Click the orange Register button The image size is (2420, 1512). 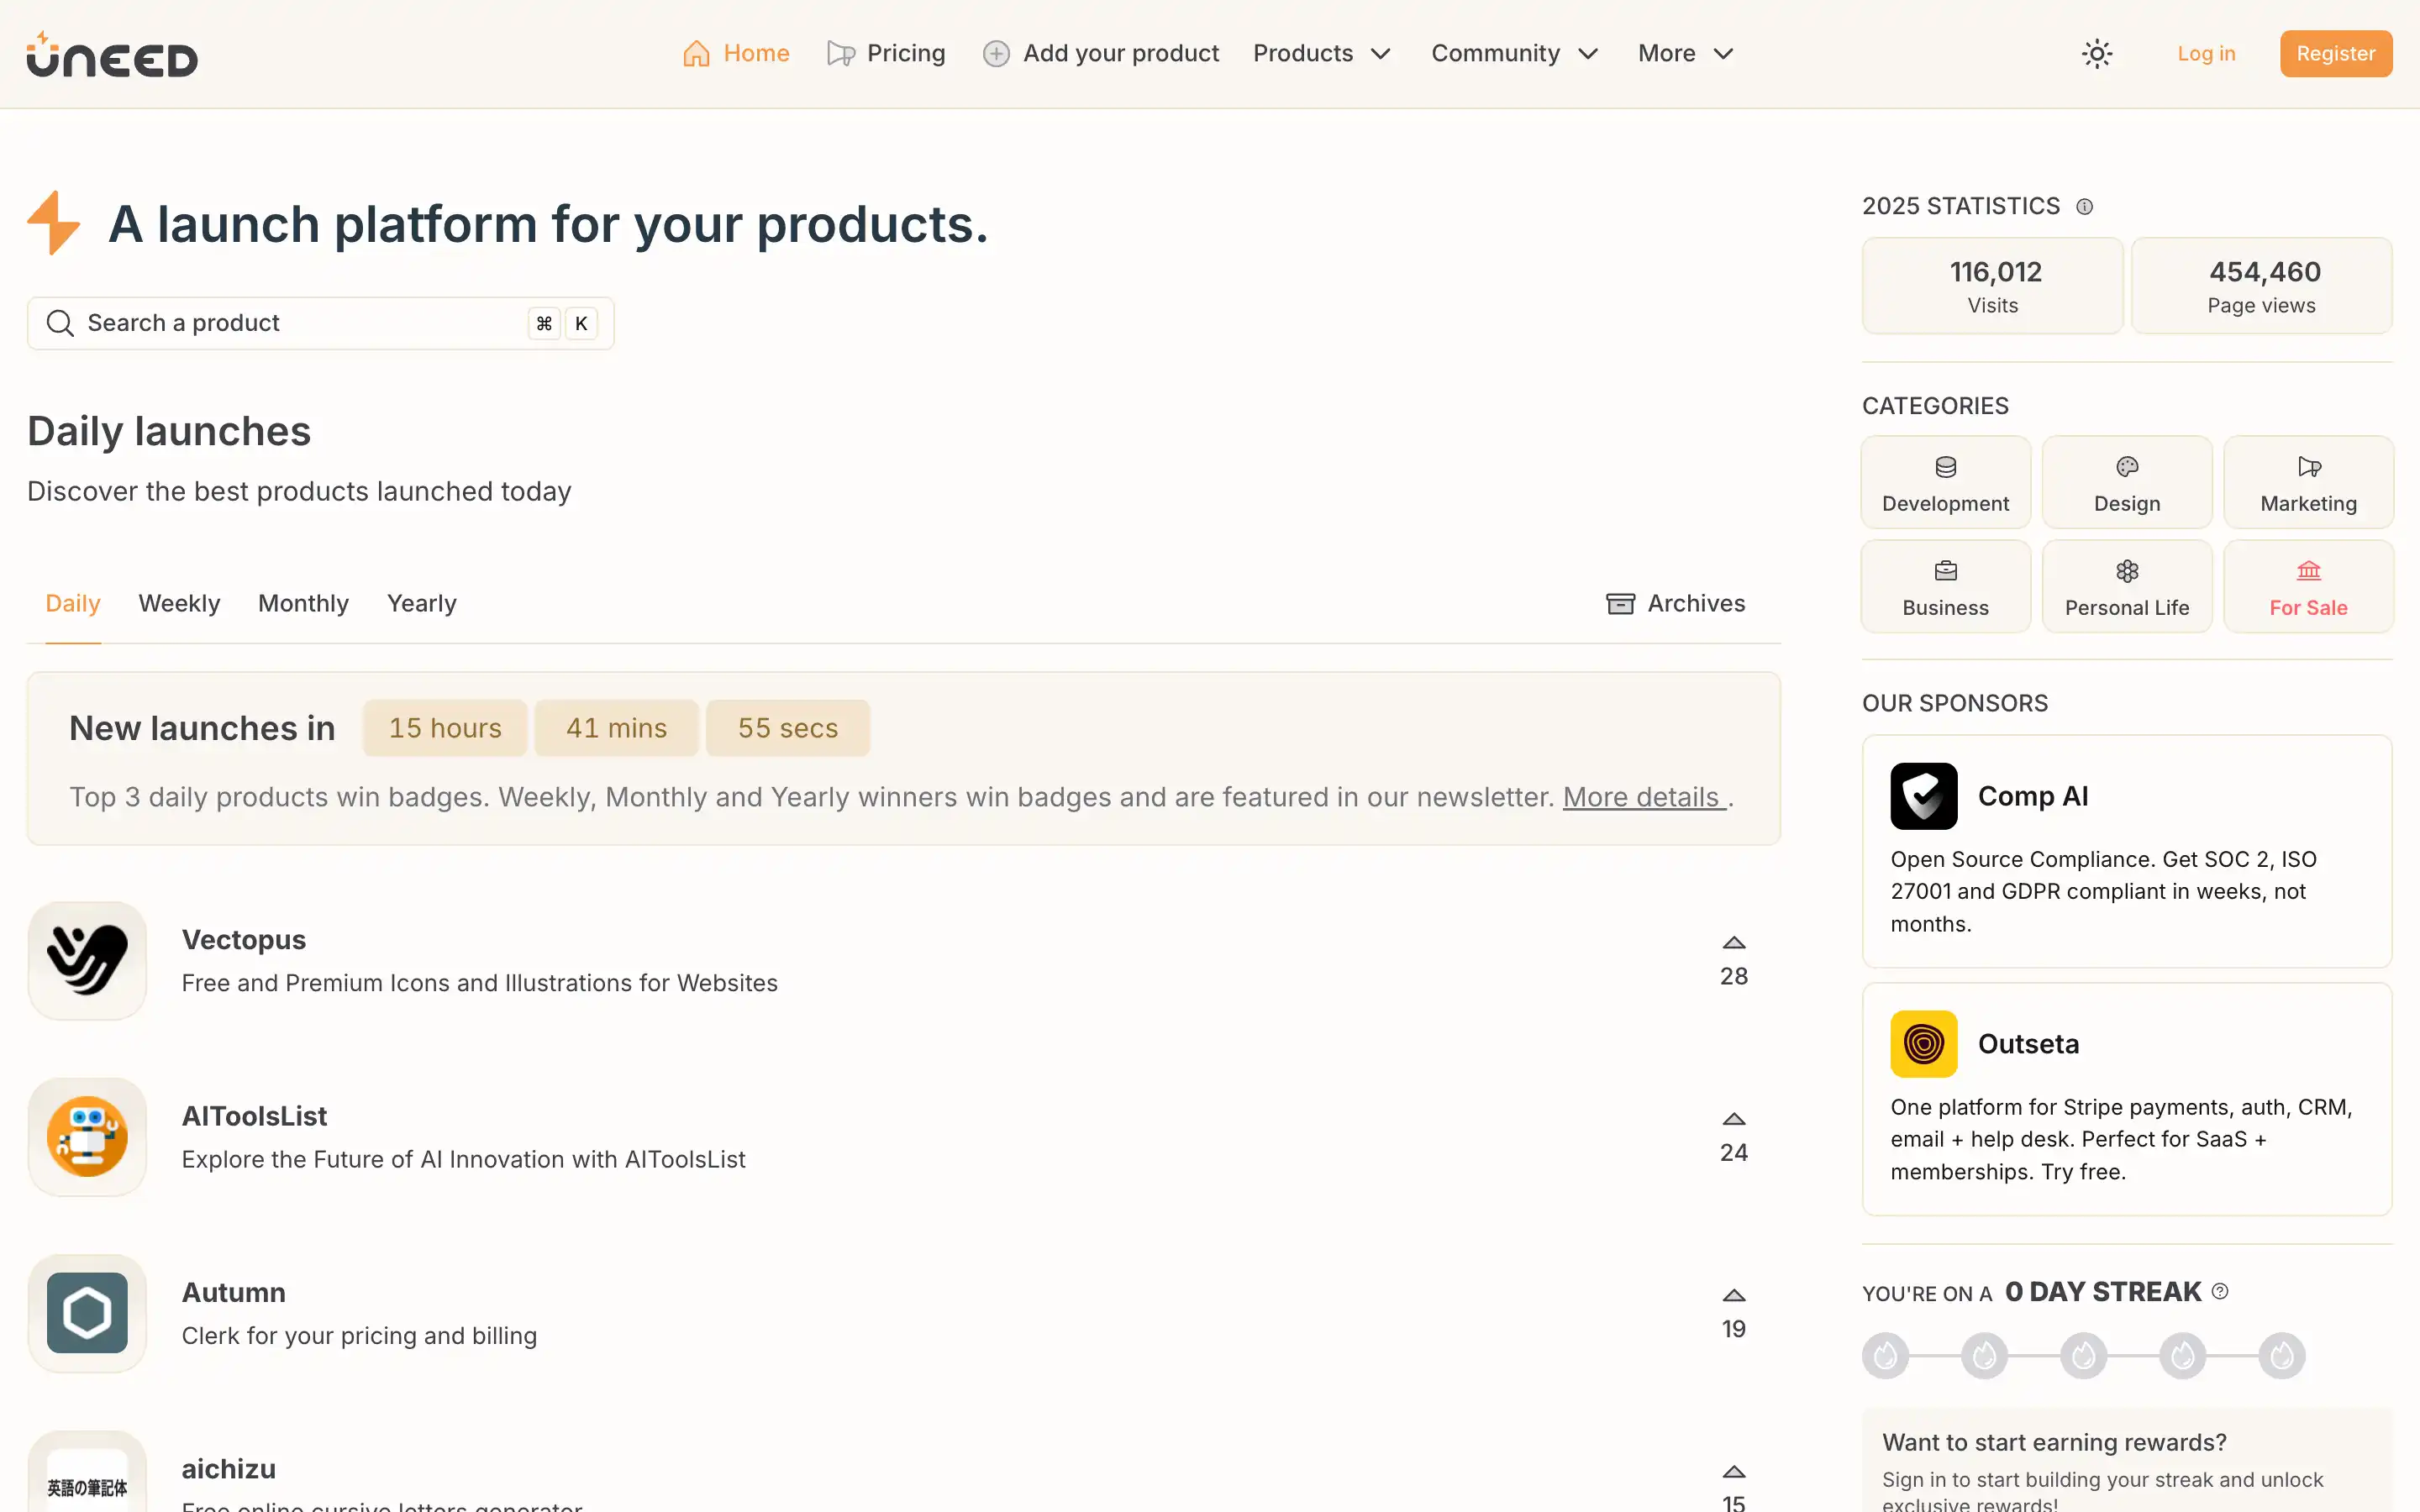coord(2336,54)
